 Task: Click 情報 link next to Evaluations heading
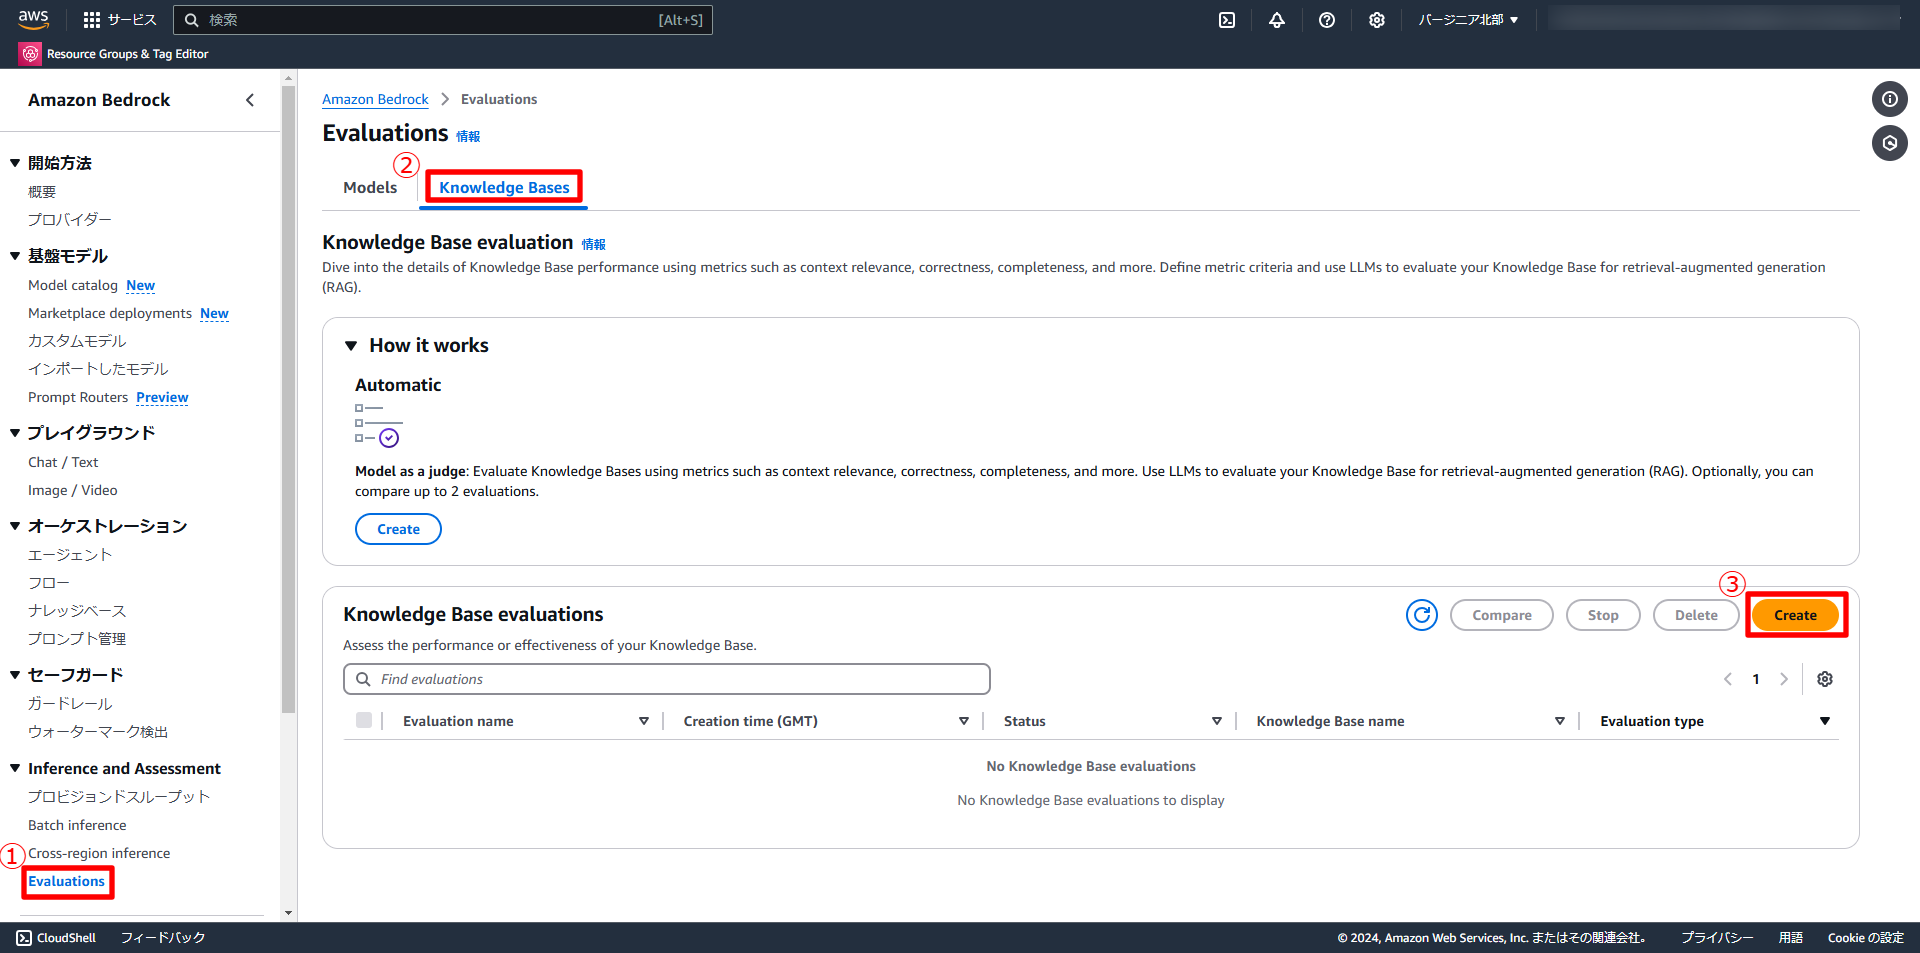pos(468,136)
